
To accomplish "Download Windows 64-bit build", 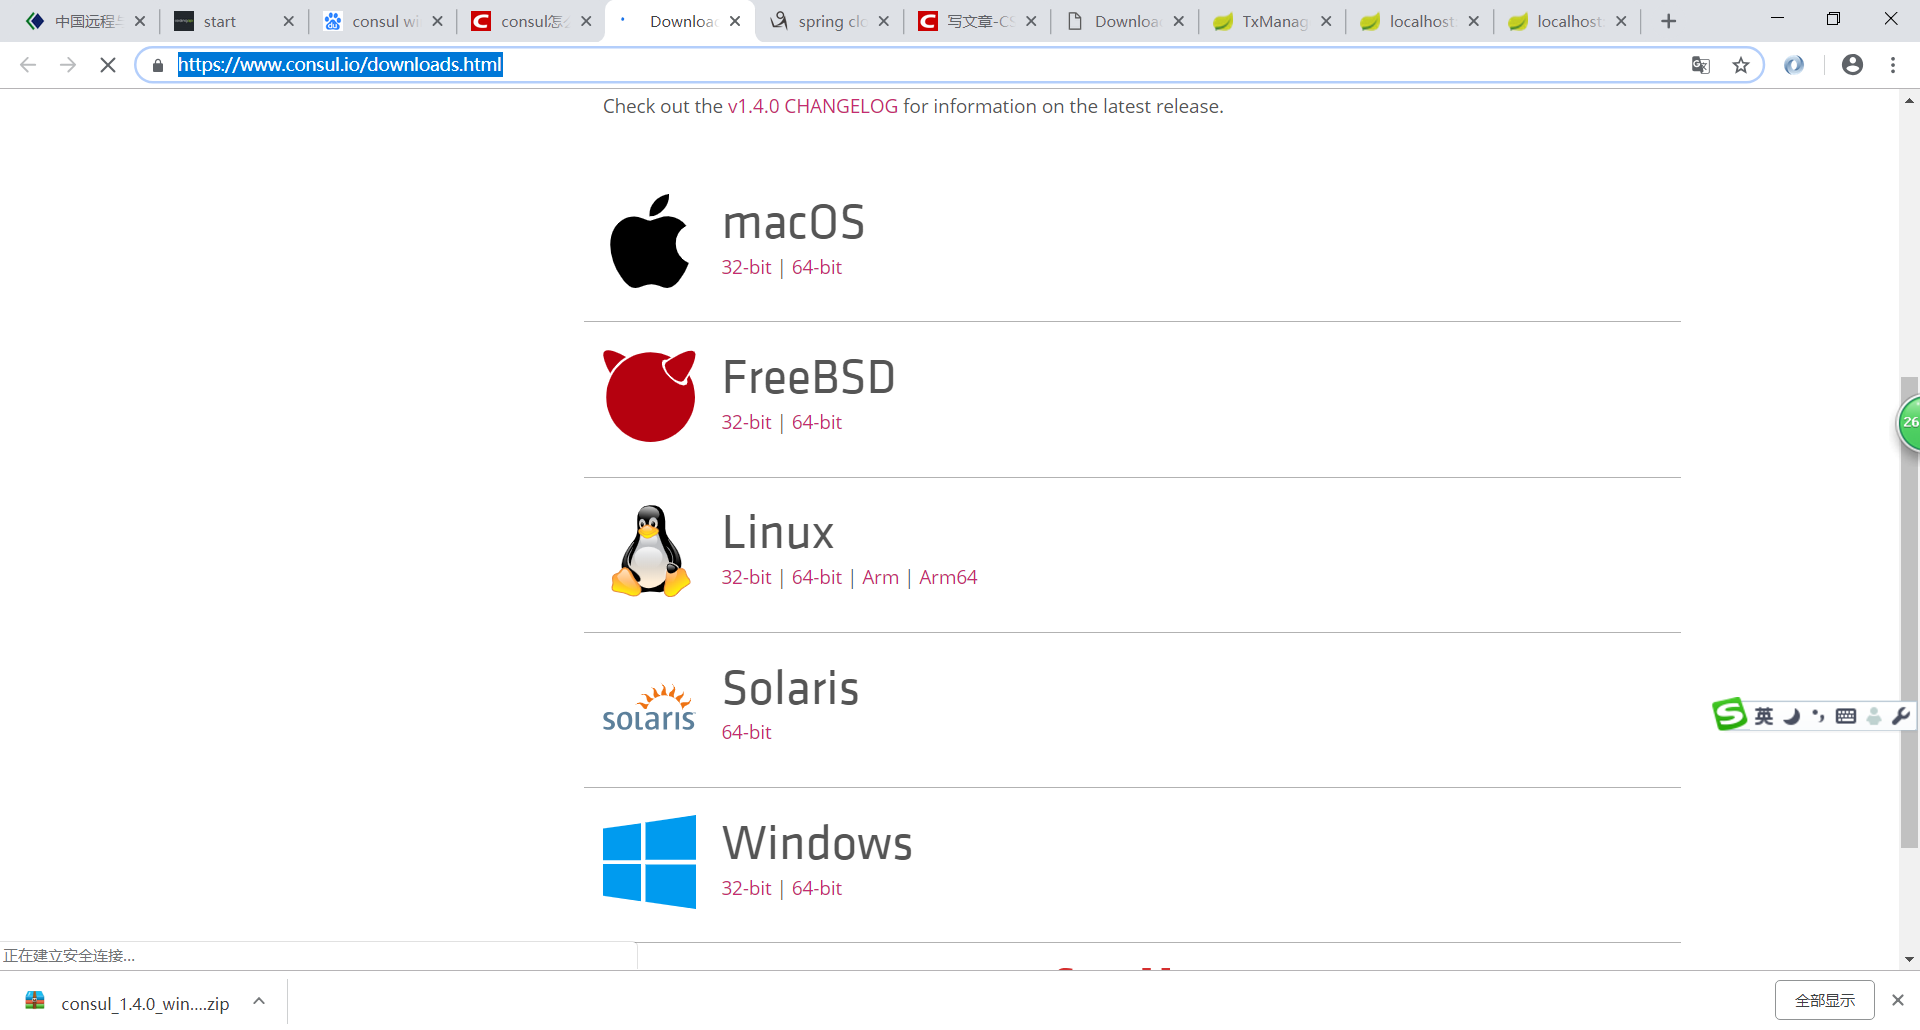I will point(816,888).
